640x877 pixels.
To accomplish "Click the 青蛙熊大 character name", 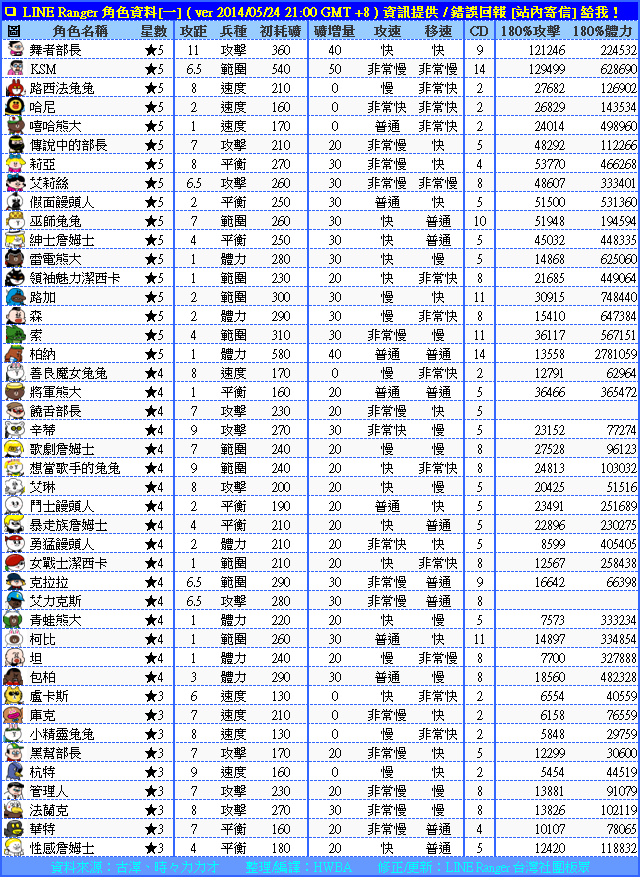I will click(x=62, y=620).
